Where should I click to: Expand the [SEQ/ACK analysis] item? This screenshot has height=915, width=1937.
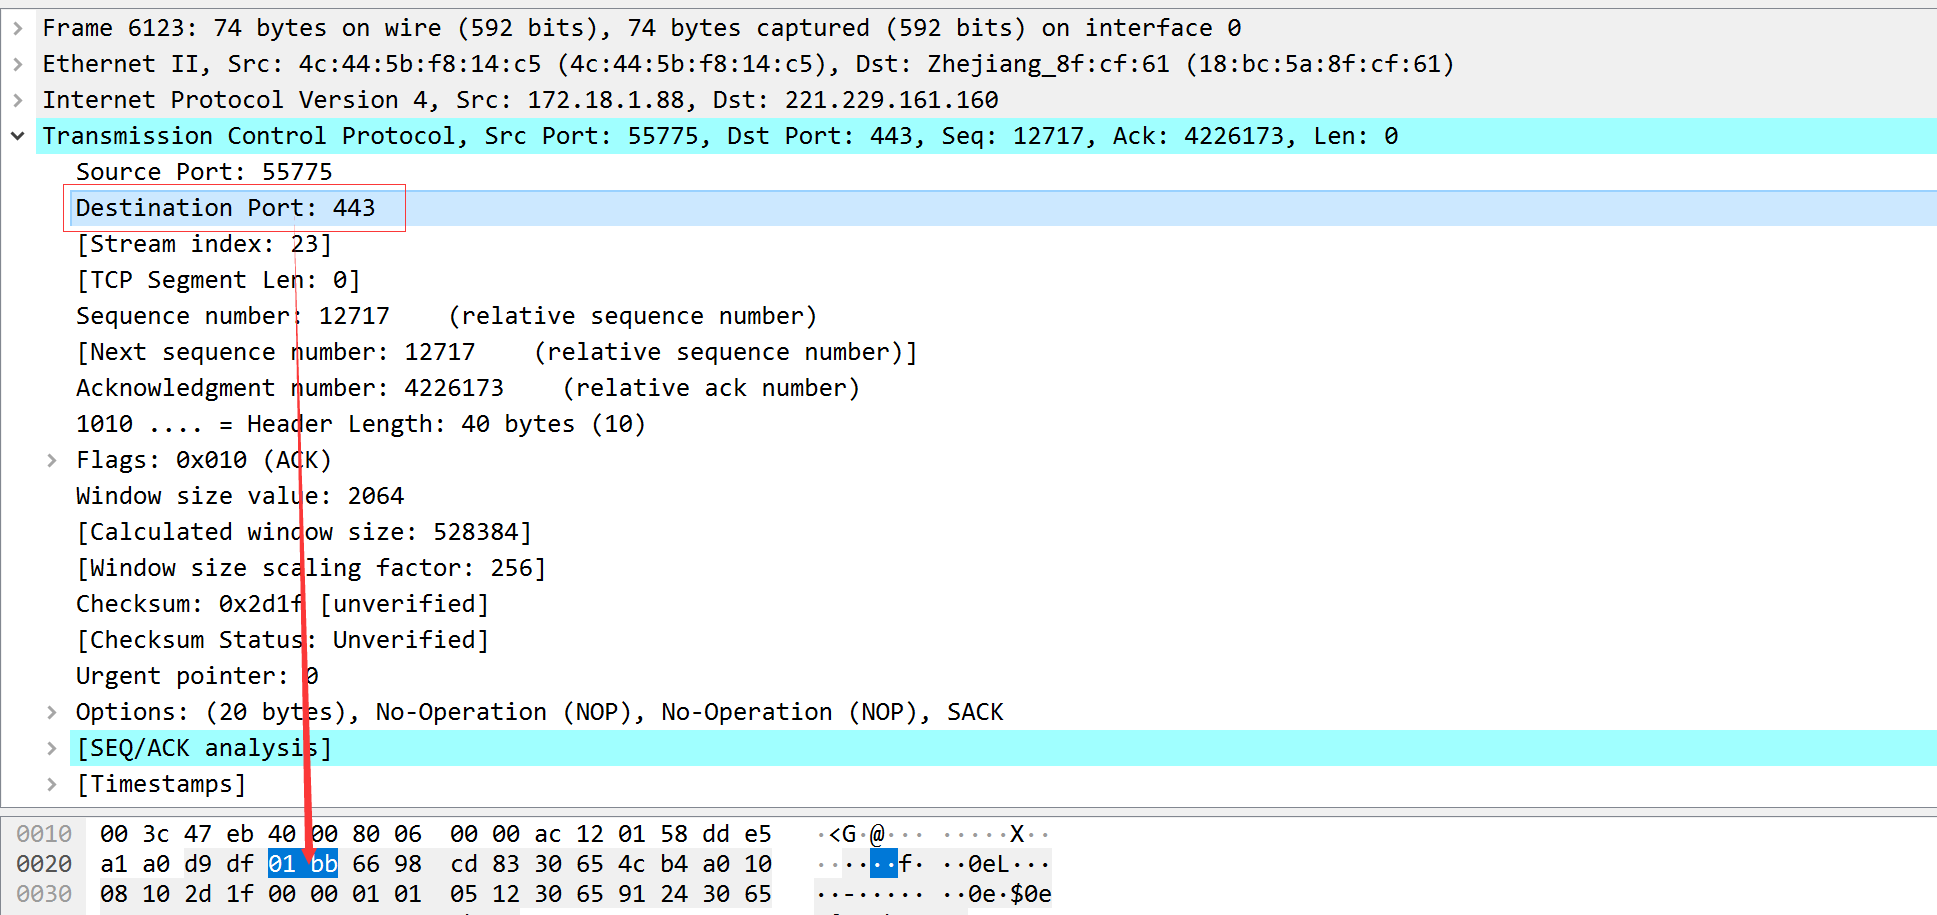tap(52, 748)
